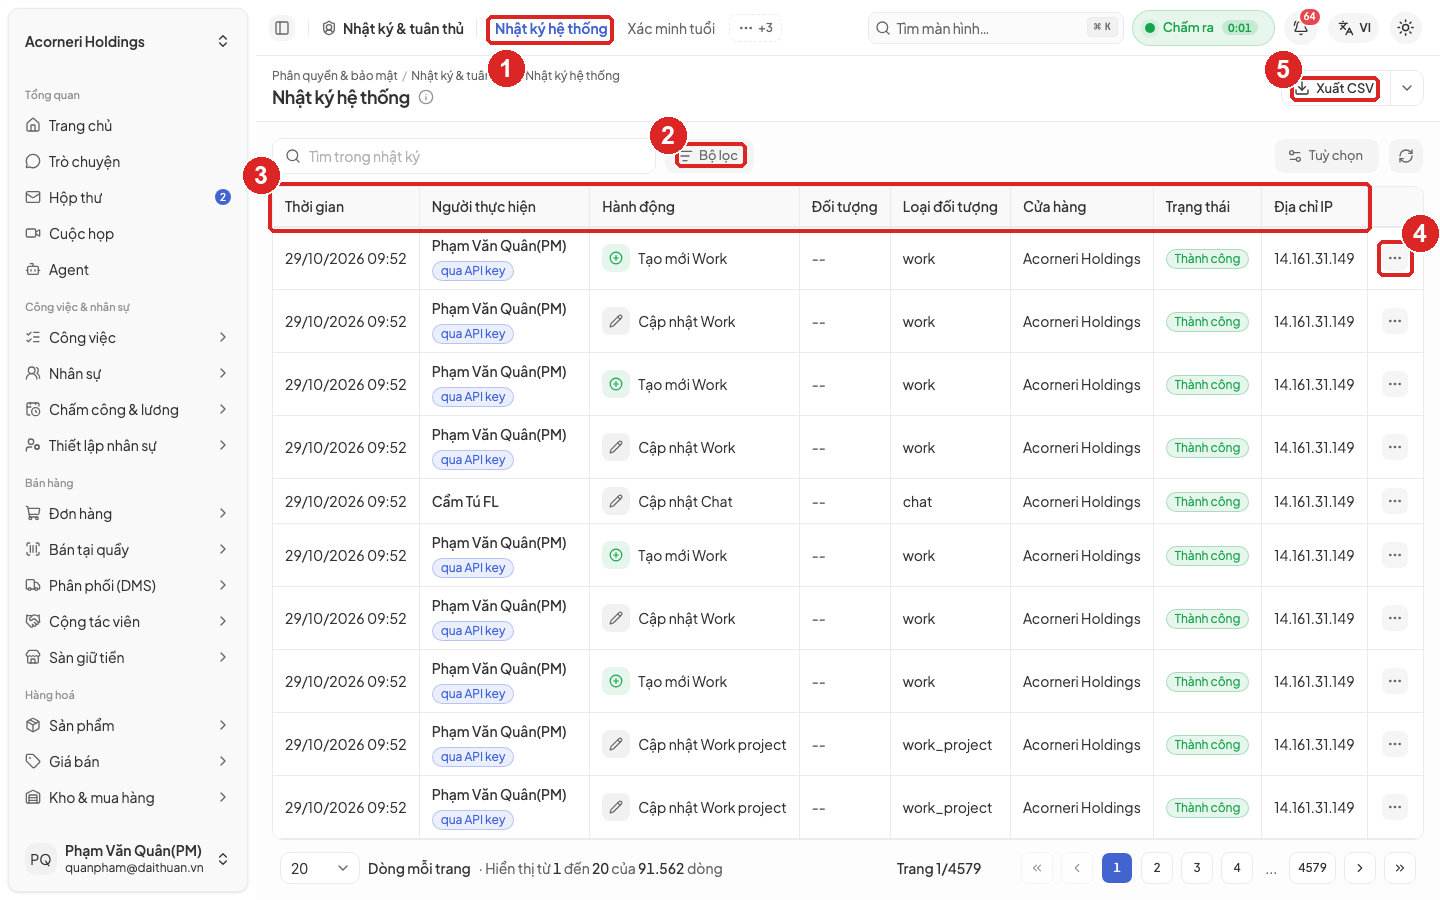Image resolution: width=1440 pixels, height=900 pixels.
Task: Click the info icon next to the Nhật ký hệ thống title
Action: click(426, 97)
